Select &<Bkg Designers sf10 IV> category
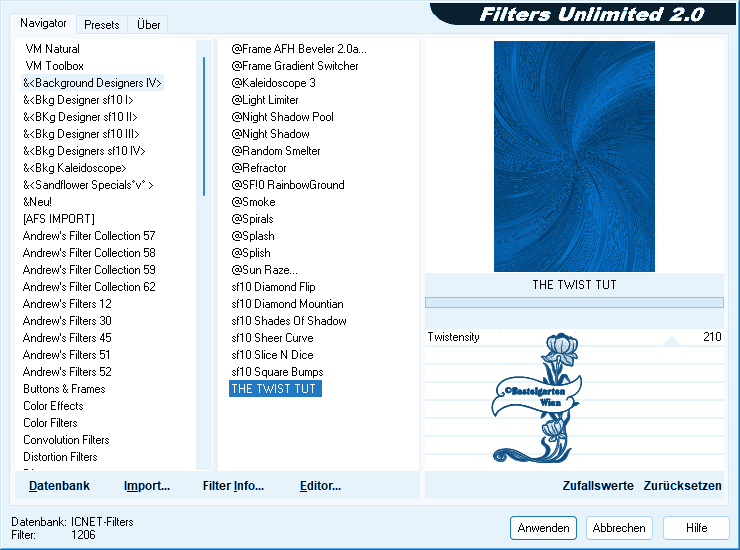Image resolution: width=740 pixels, height=550 pixels. pyautogui.click(x=84, y=151)
